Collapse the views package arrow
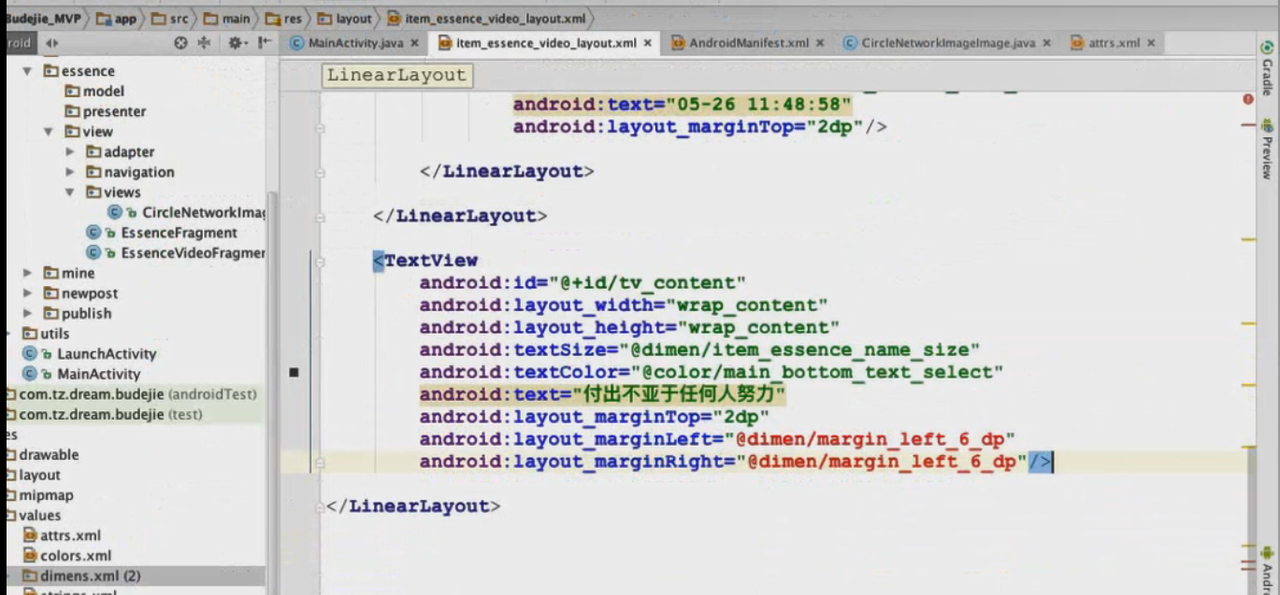Screen dimensions: 1280x595 point(70,192)
